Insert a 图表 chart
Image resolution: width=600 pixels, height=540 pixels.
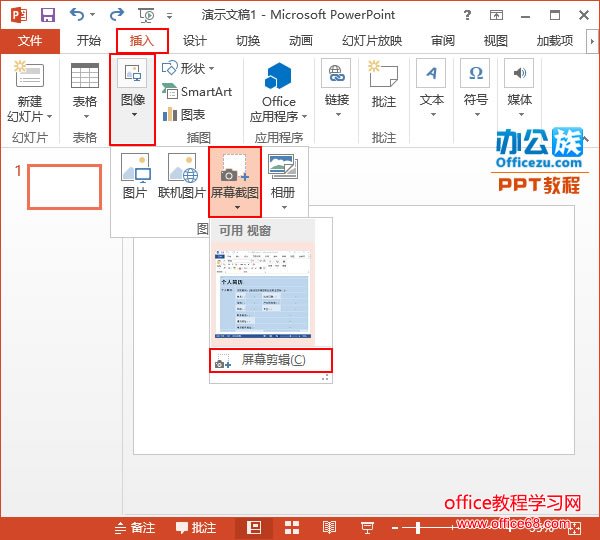(x=184, y=114)
